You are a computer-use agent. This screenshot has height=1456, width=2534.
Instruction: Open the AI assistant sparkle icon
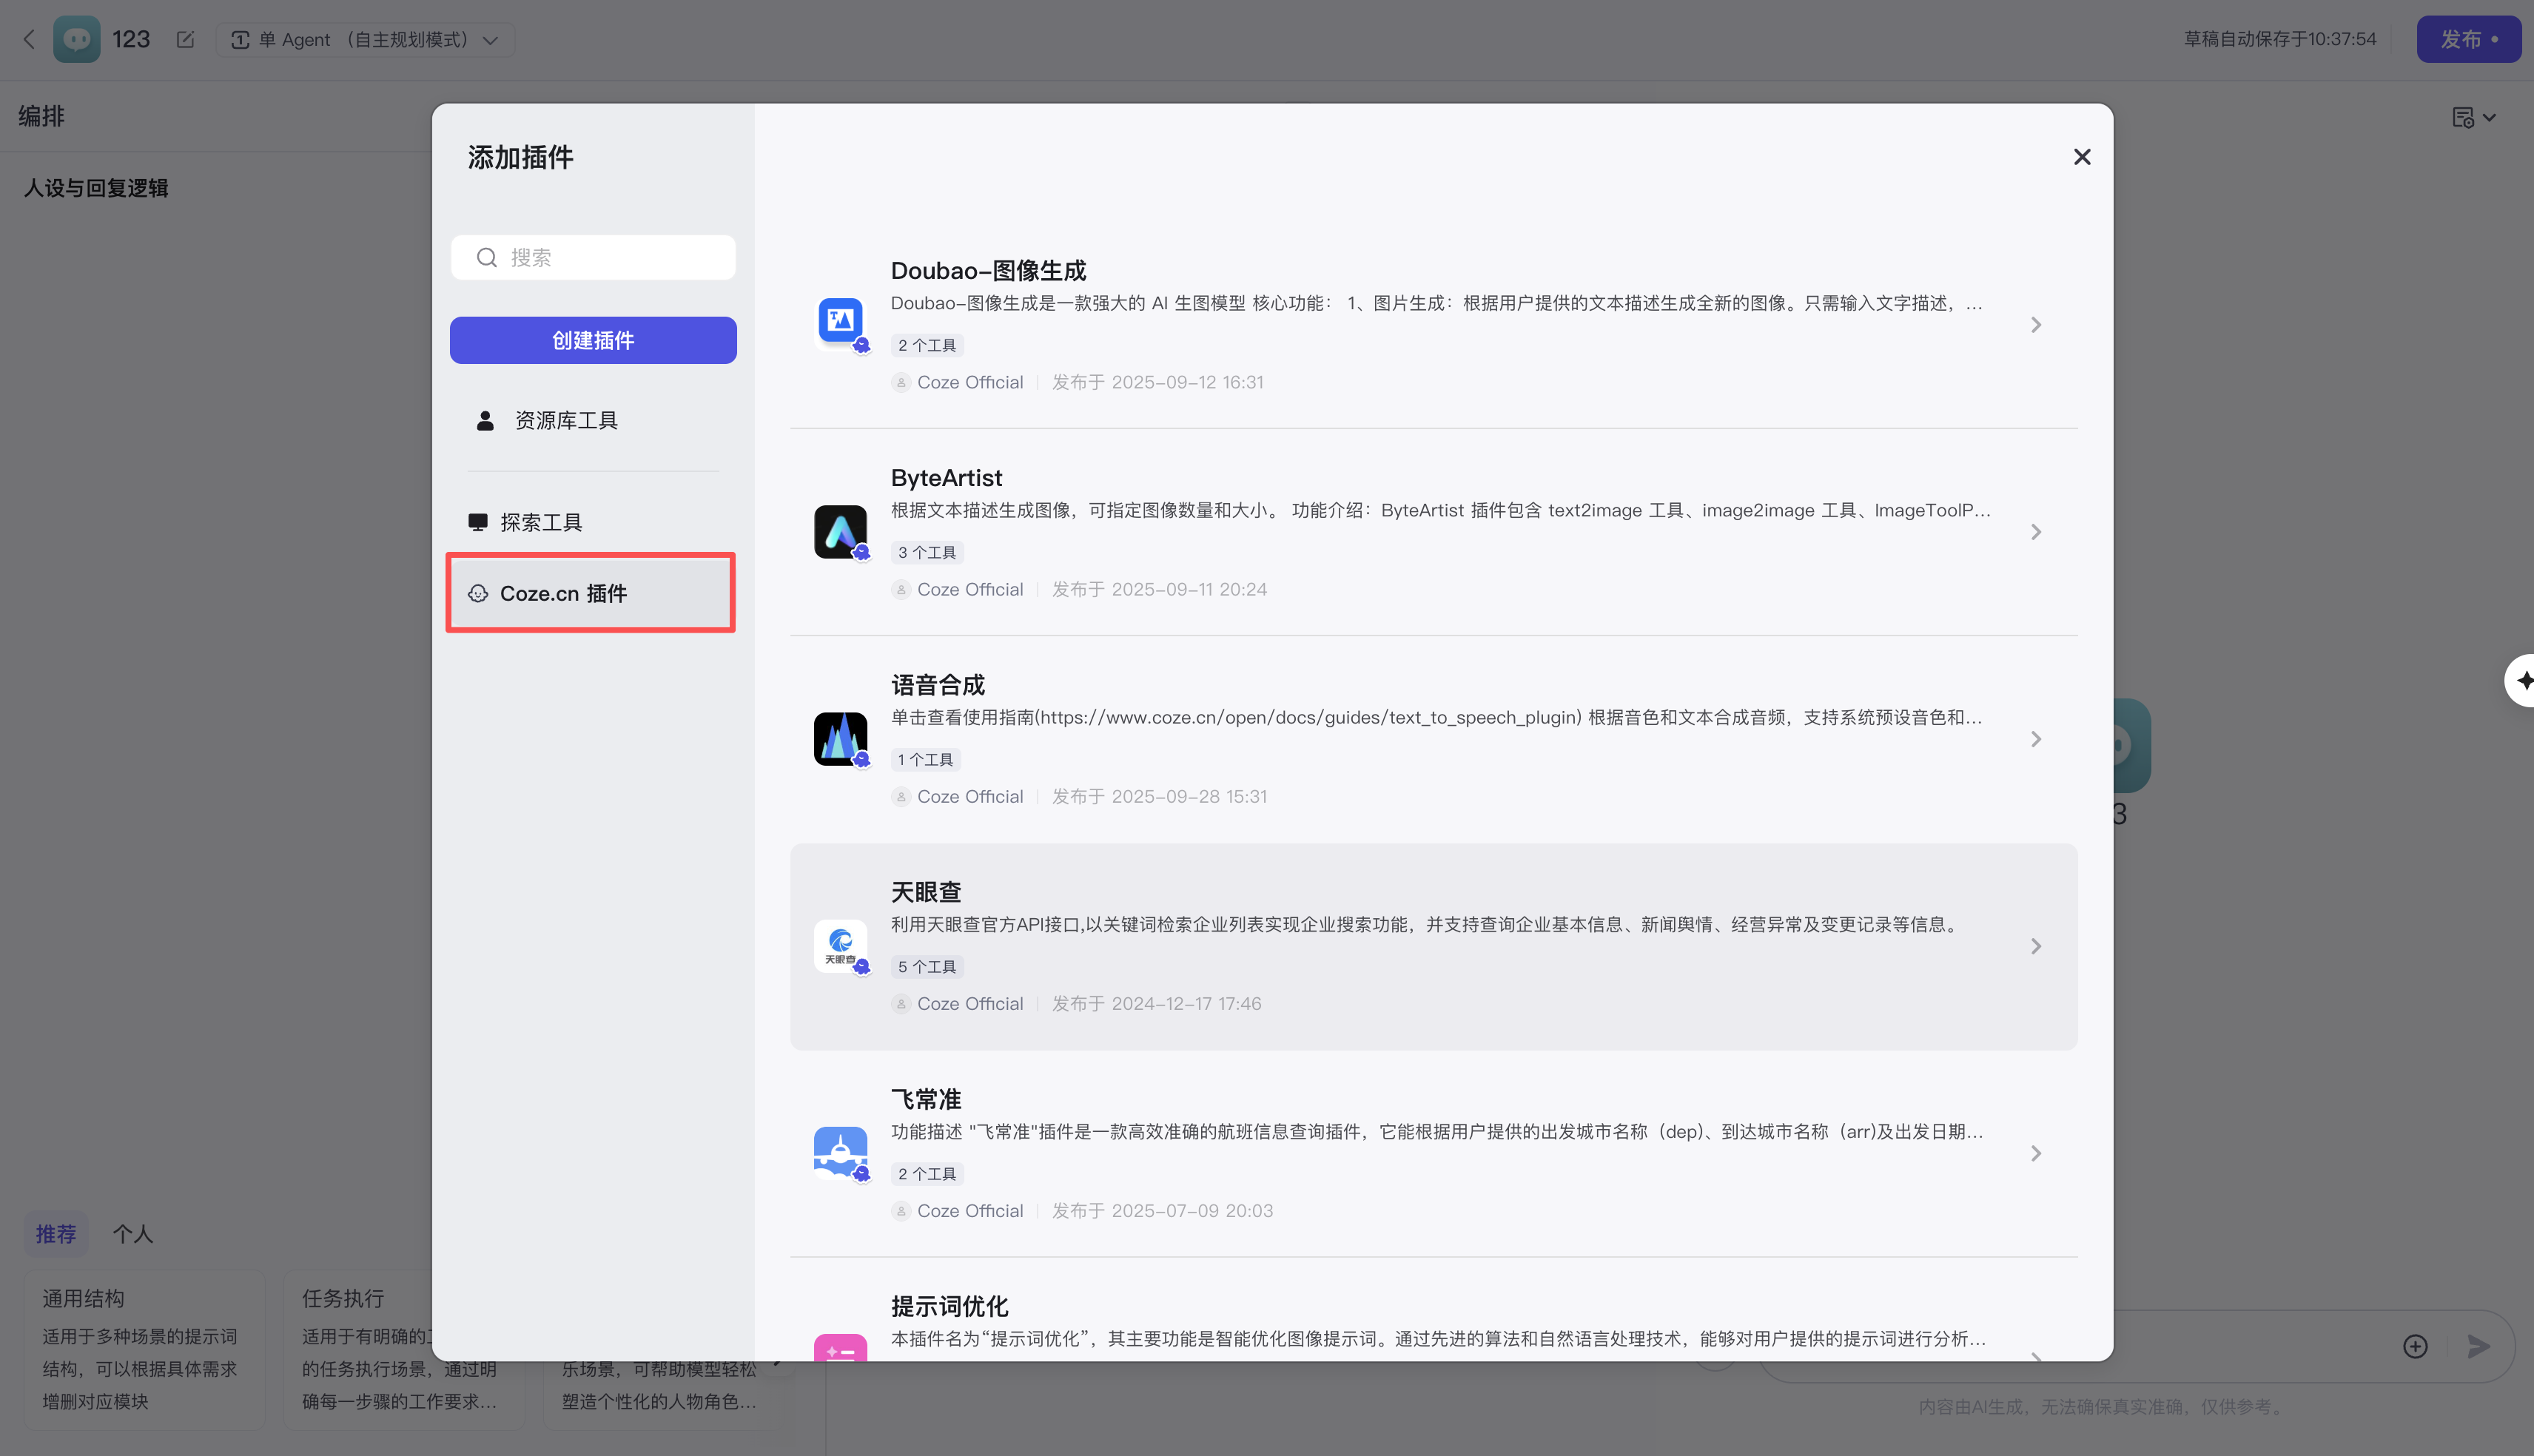2523,680
